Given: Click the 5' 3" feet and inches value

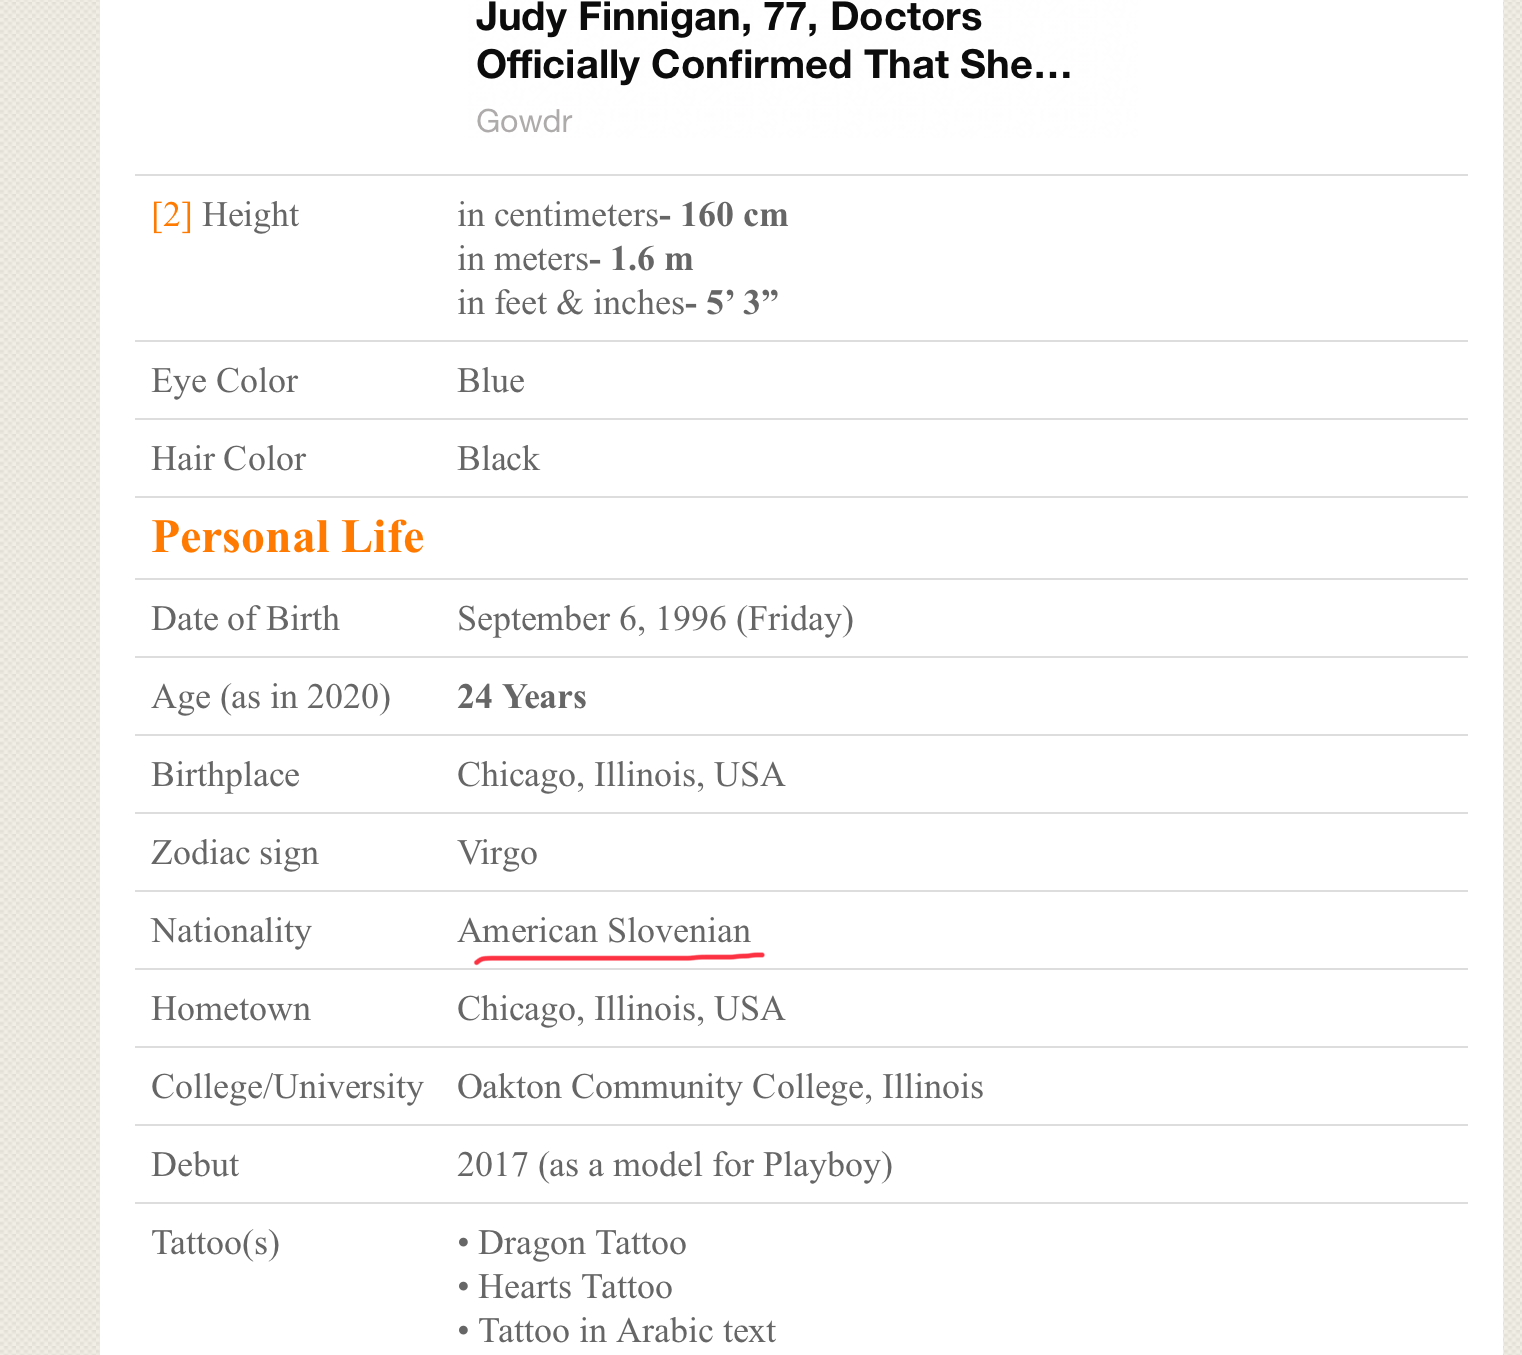Looking at the screenshot, I should (741, 303).
